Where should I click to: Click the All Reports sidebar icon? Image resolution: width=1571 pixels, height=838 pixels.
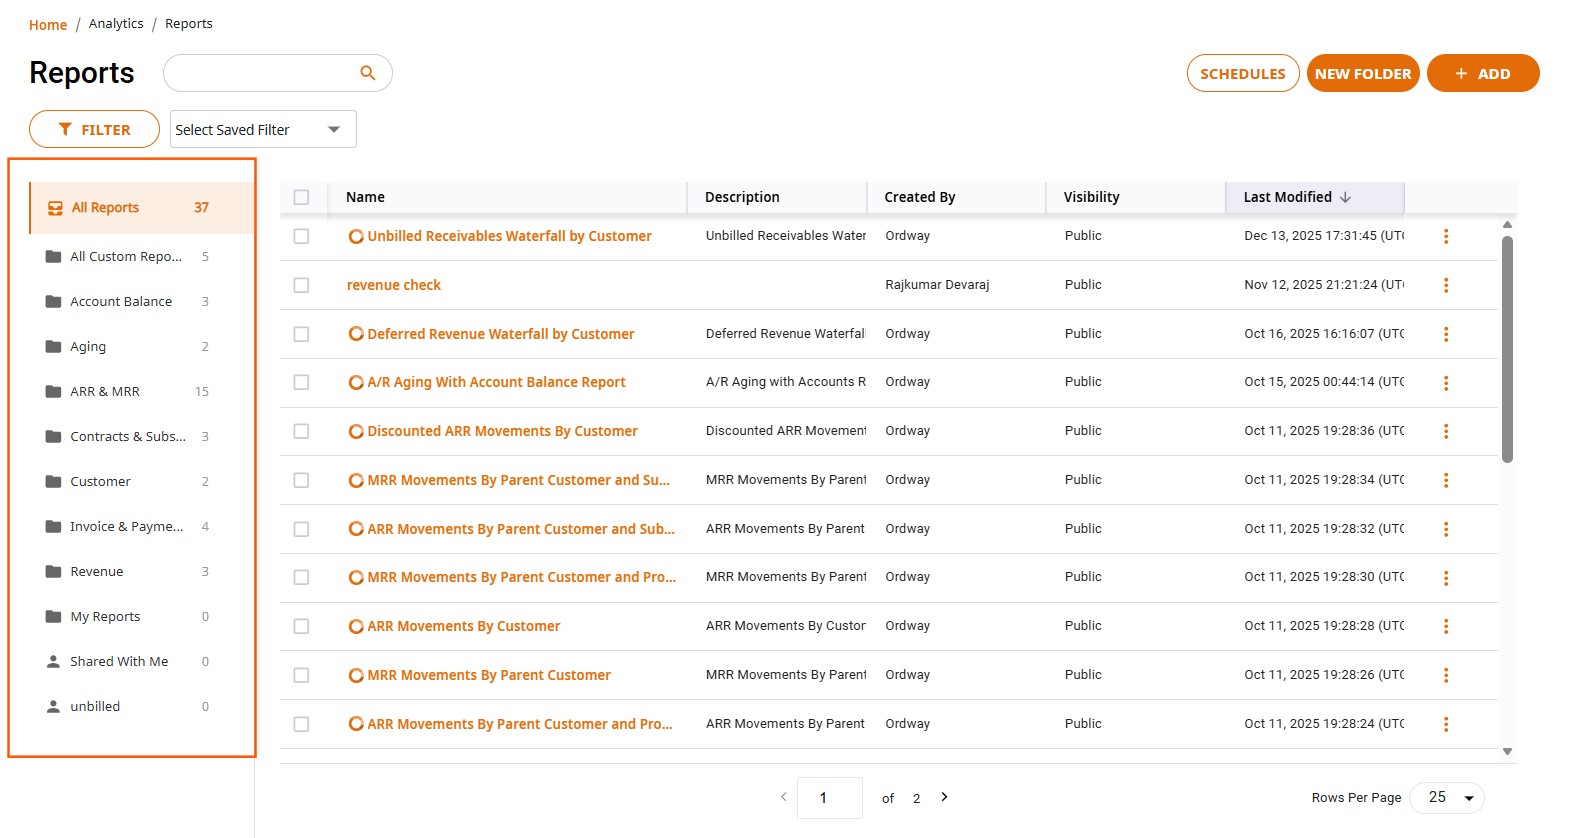click(x=56, y=208)
